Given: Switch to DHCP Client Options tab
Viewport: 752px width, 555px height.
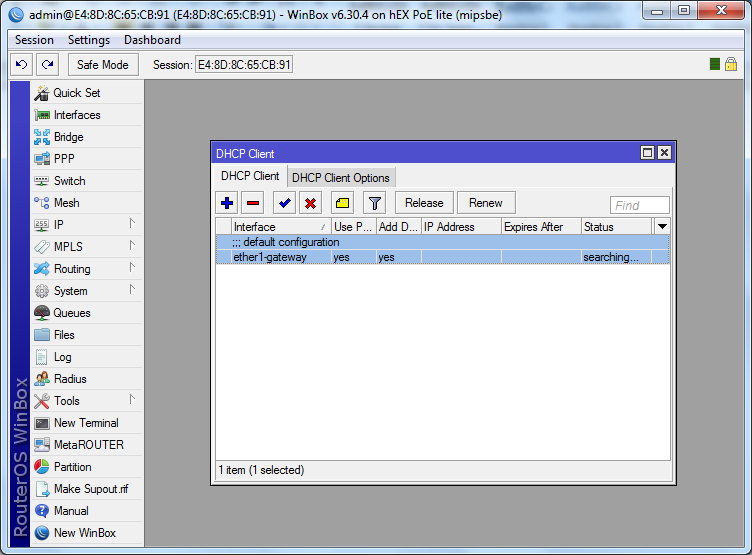Looking at the screenshot, I should click(341, 178).
